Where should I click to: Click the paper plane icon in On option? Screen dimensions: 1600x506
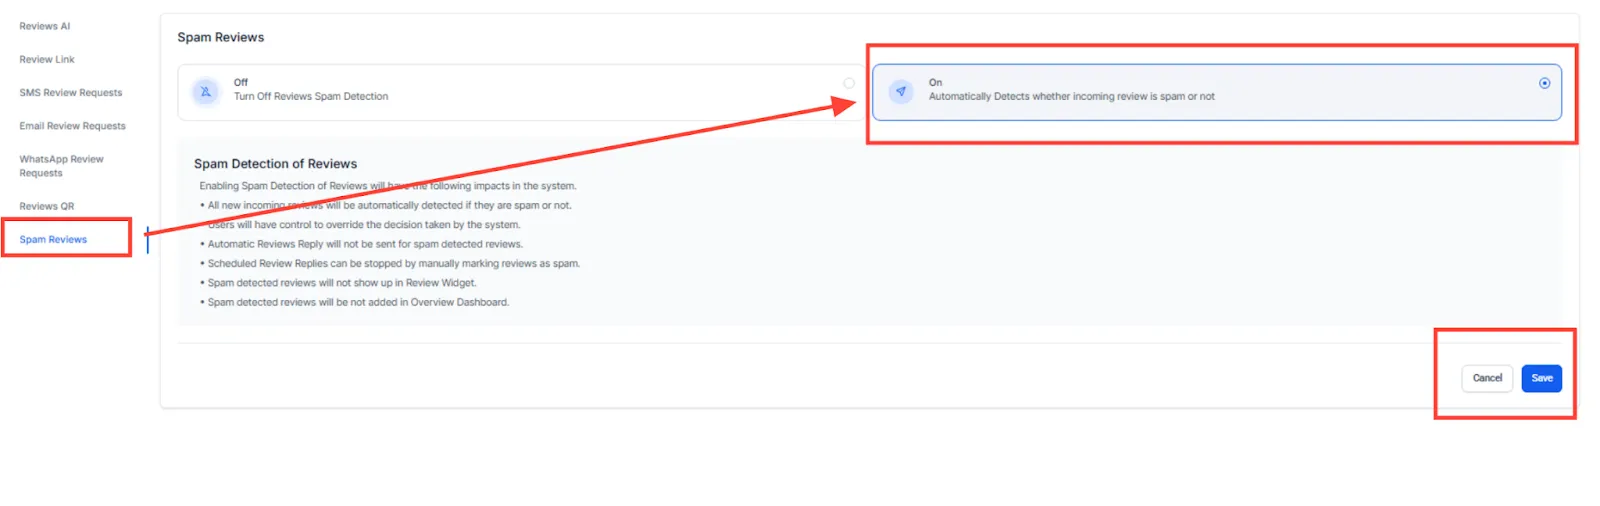[x=901, y=91]
